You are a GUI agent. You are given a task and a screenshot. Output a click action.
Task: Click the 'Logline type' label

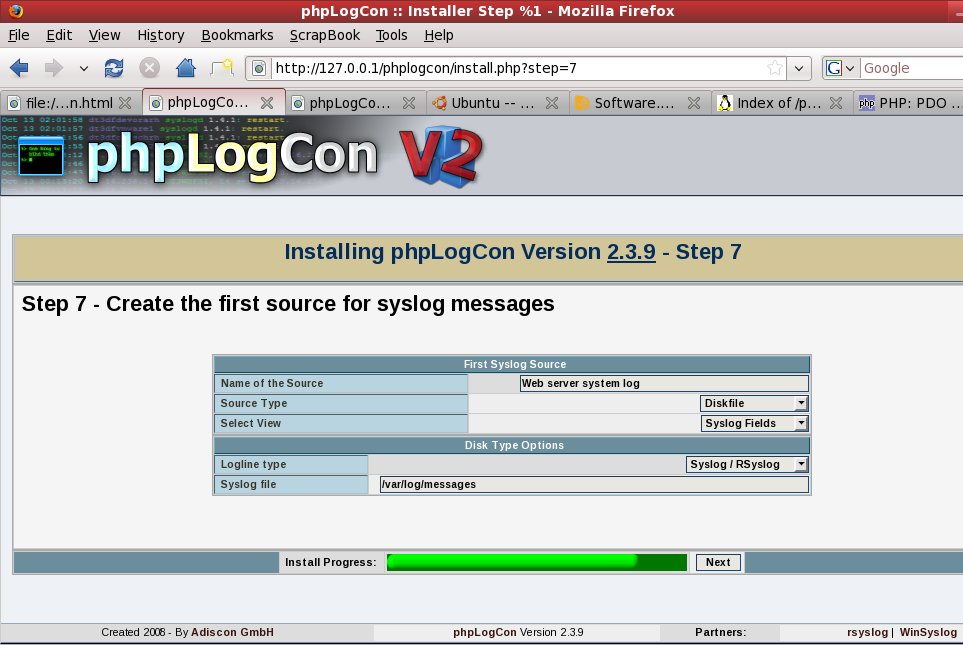tap(253, 464)
